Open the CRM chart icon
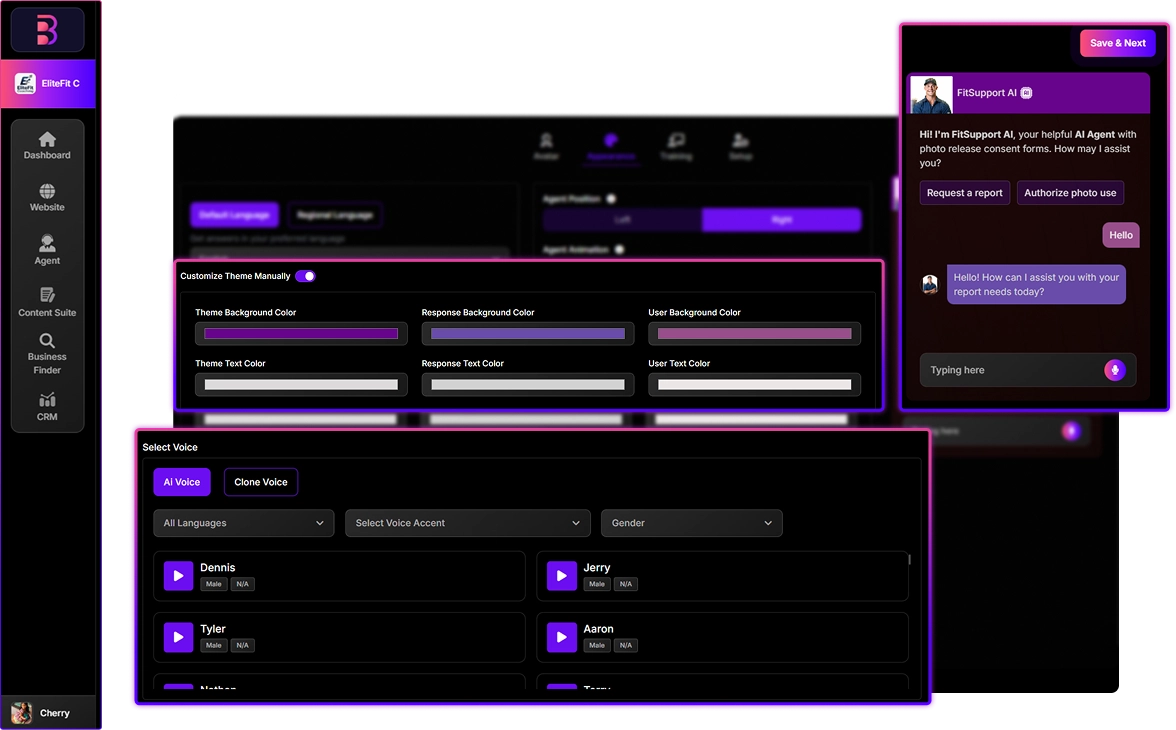The width and height of the screenshot is (1176, 730). (47, 400)
